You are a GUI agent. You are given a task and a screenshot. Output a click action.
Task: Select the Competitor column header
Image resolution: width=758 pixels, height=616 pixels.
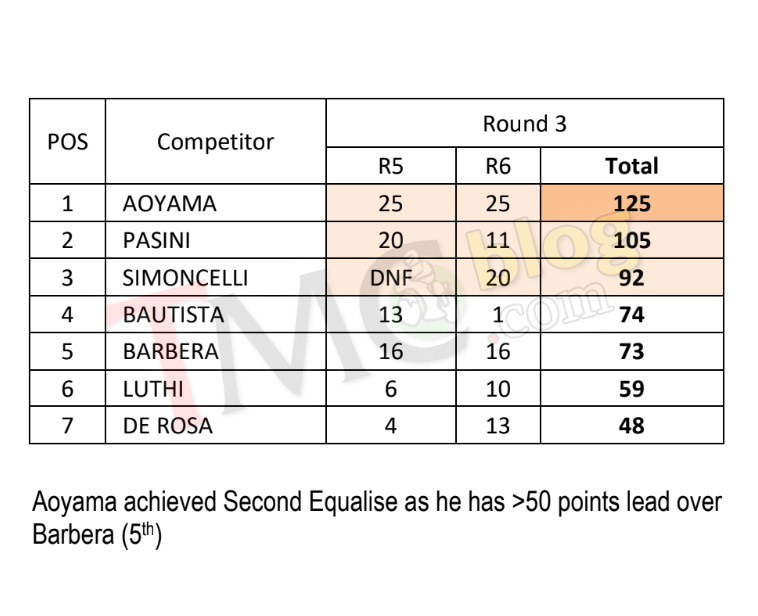coord(216,141)
